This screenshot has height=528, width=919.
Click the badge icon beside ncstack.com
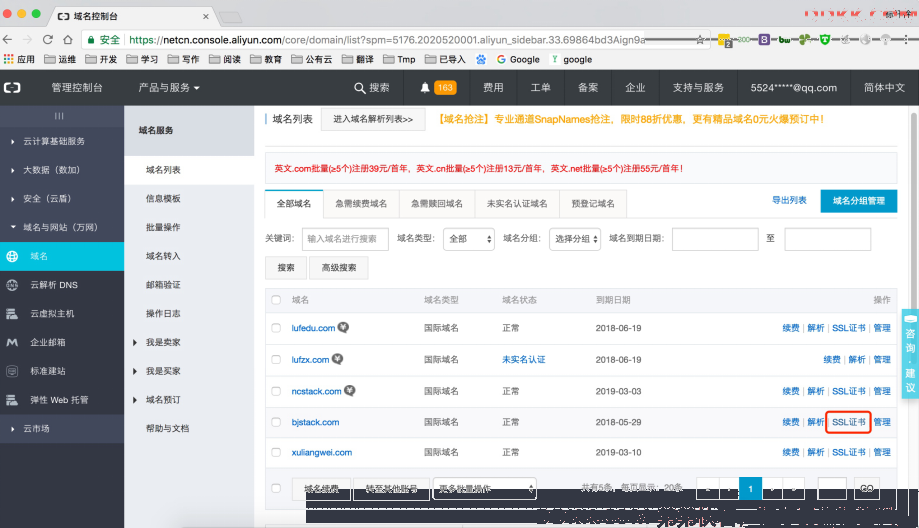349,390
